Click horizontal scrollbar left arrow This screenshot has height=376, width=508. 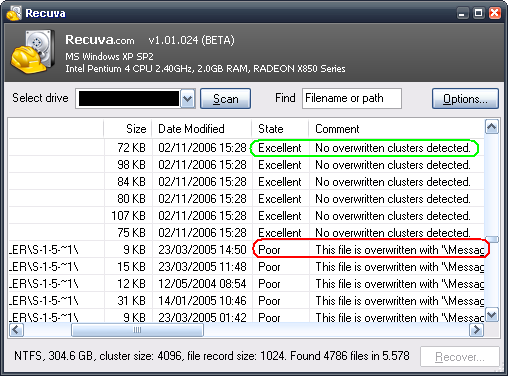pyautogui.click(x=16, y=330)
